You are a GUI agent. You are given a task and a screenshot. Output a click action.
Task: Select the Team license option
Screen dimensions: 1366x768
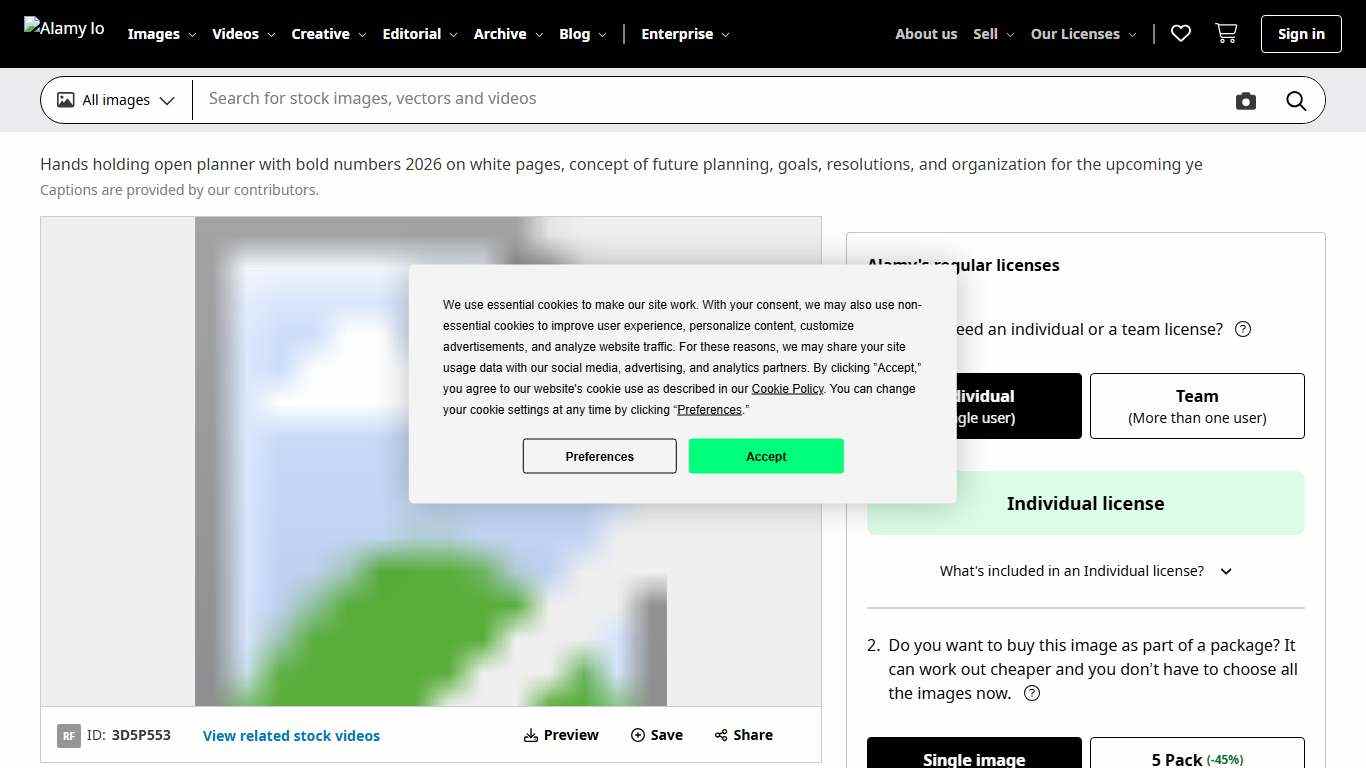tap(1196, 406)
